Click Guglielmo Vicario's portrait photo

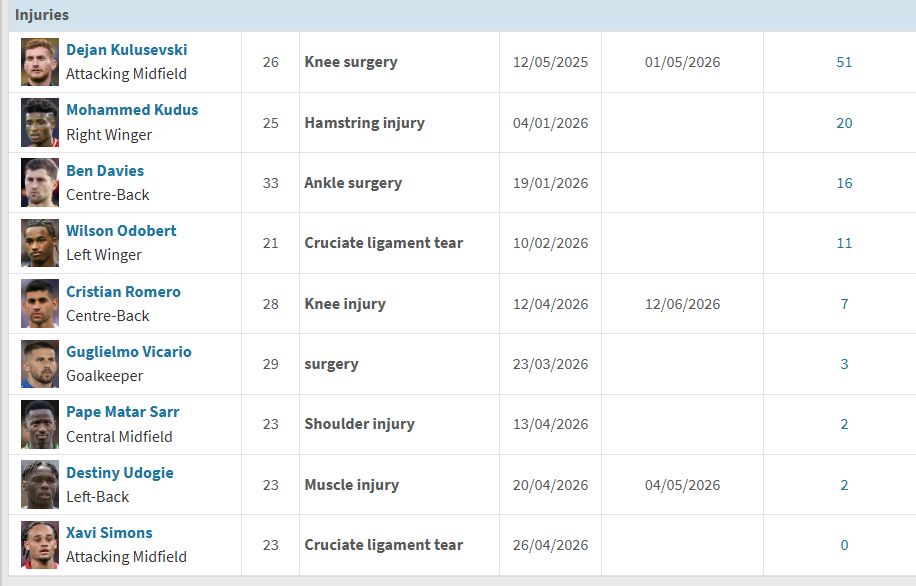coord(39,363)
